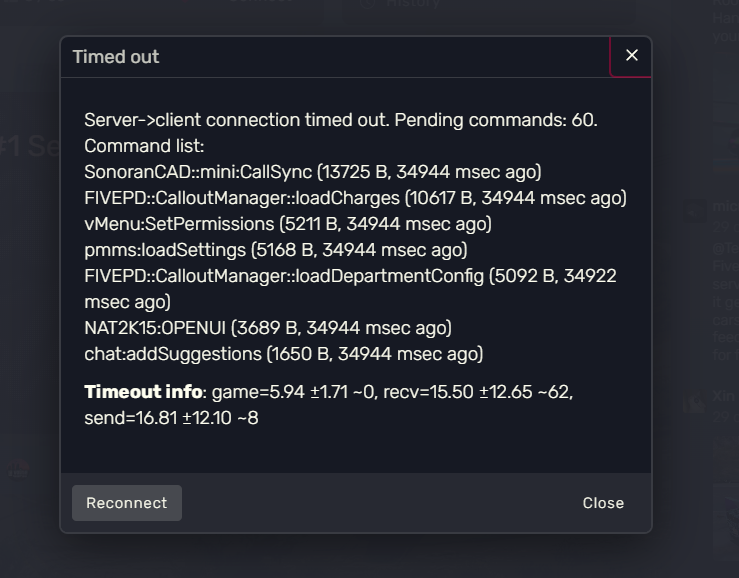Click the bold "Timeout info" label
This screenshot has height=578, width=739.
click(x=142, y=392)
